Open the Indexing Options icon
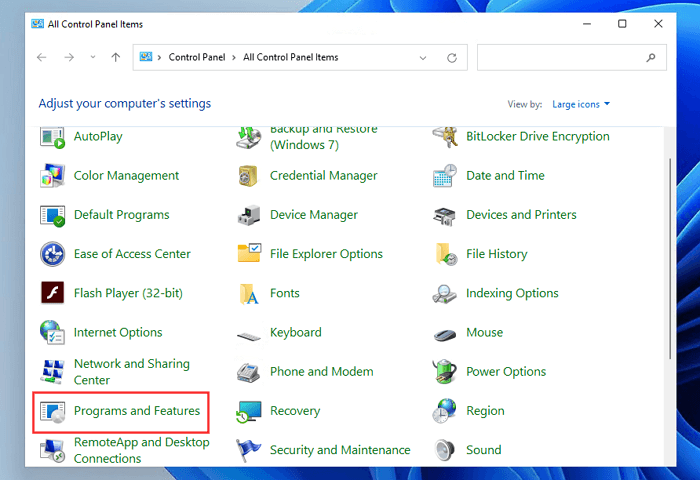Image resolution: width=700 pixels, height=480 pixels. [445, 294]
